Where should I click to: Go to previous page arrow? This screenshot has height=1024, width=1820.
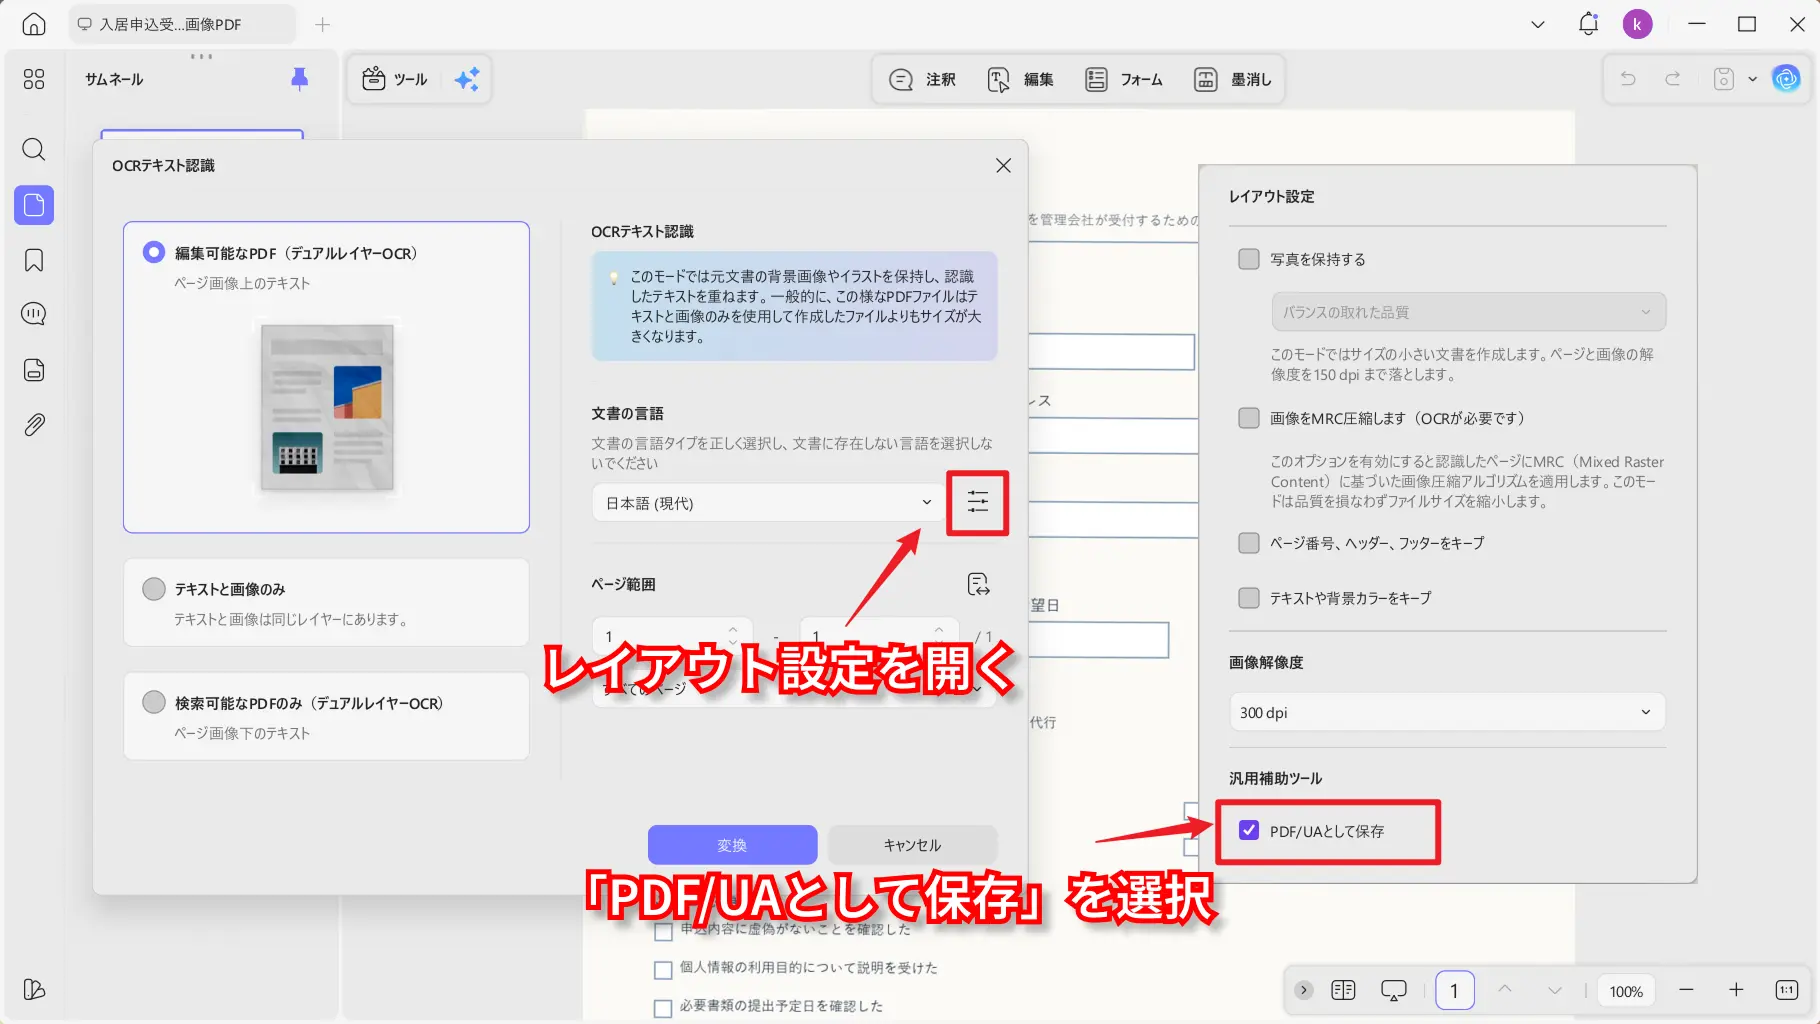tap(1504, 990)
